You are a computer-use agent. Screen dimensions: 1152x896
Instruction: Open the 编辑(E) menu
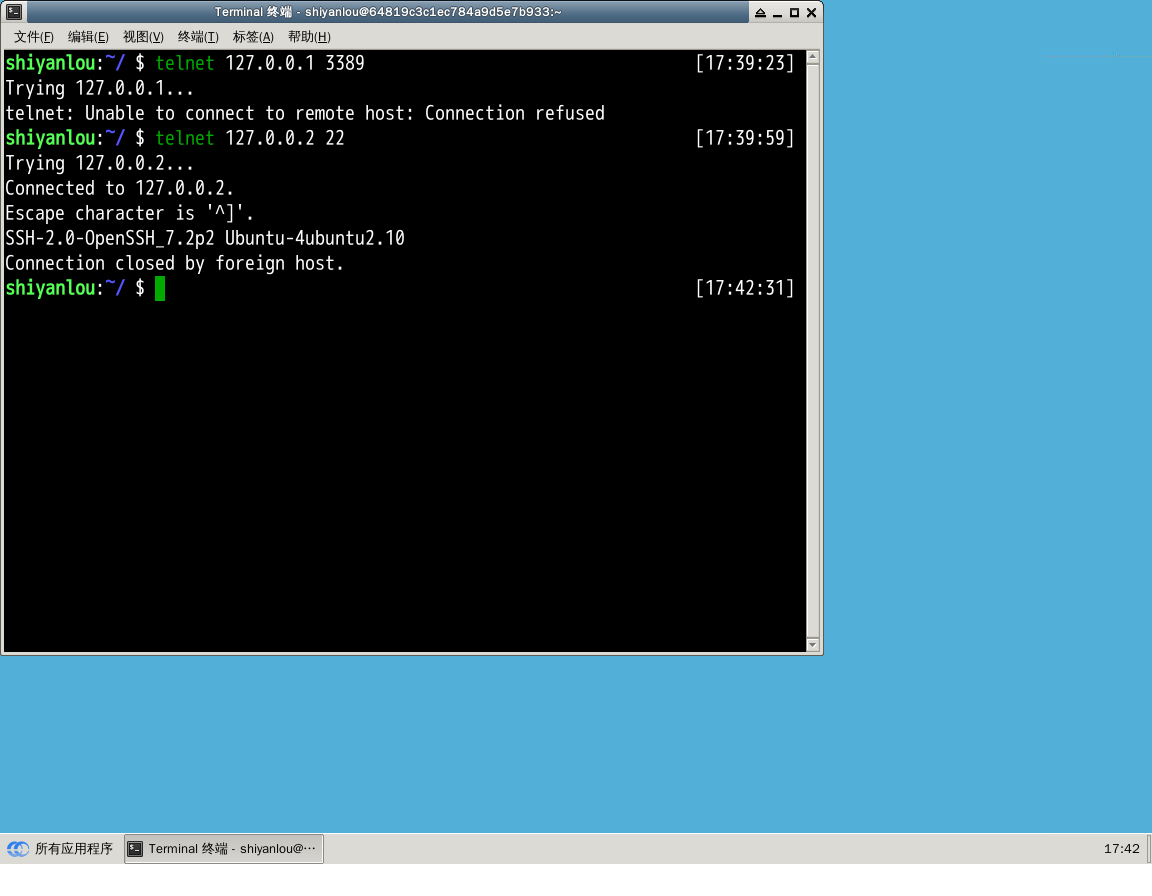point(88,37)
